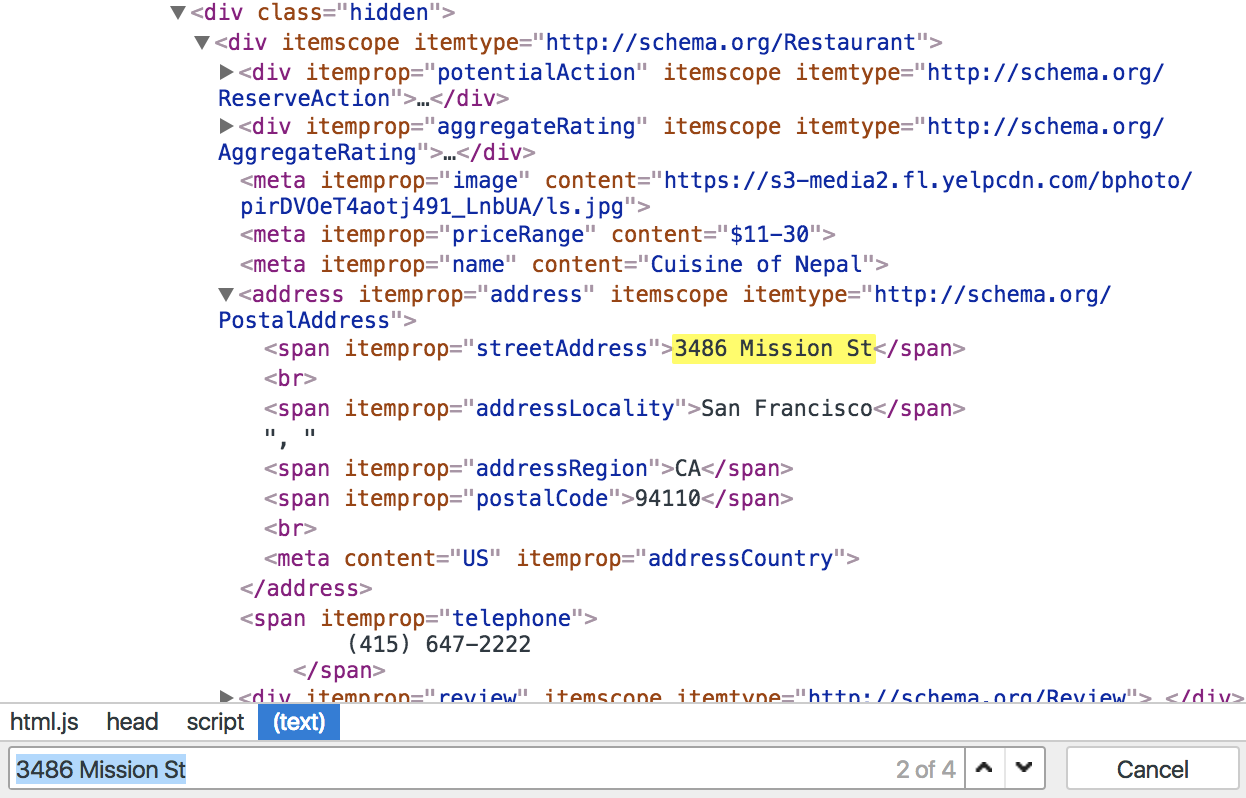Click the Cancel button
This screenshot has height=798, width=1246.
click(x=1152, y=768)
